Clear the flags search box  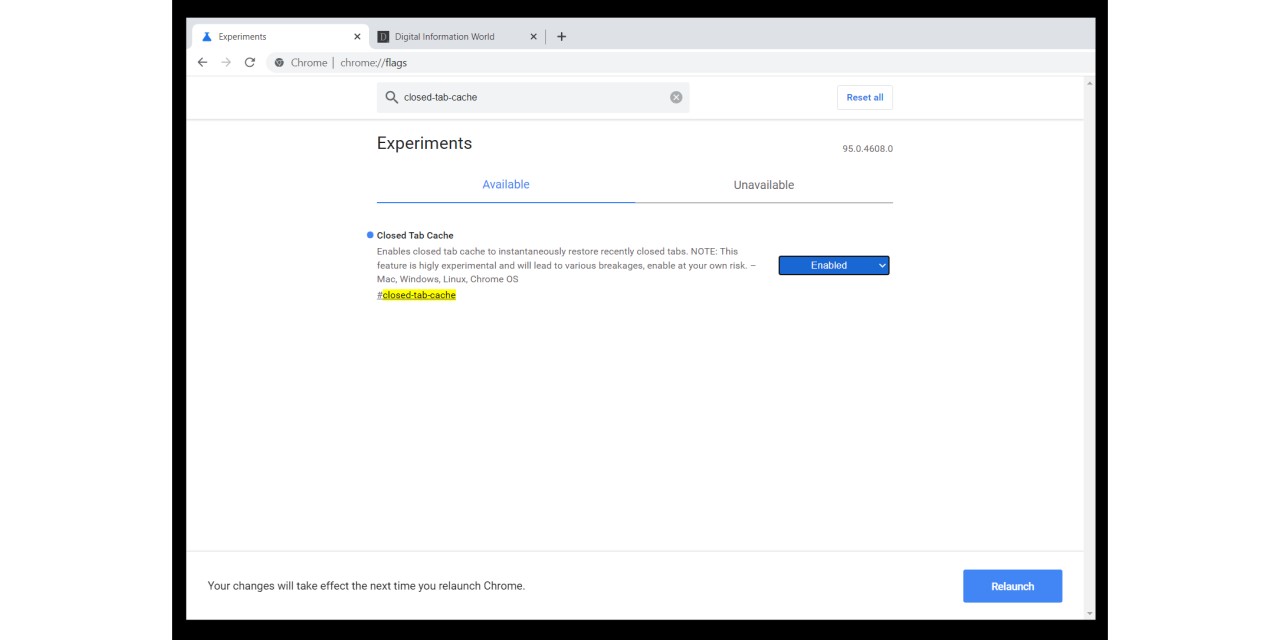(x=676, y=97)
